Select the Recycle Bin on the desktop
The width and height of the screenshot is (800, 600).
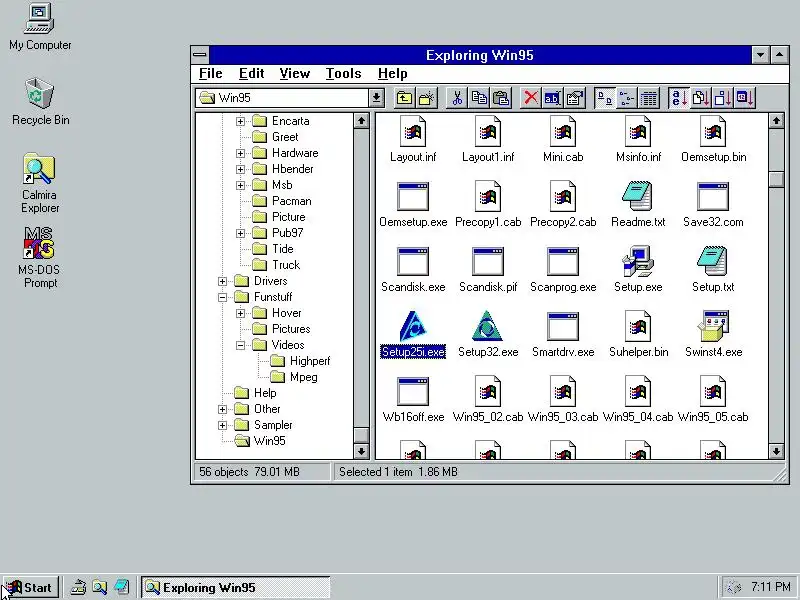pyautogui.click(x=40, y=102)
